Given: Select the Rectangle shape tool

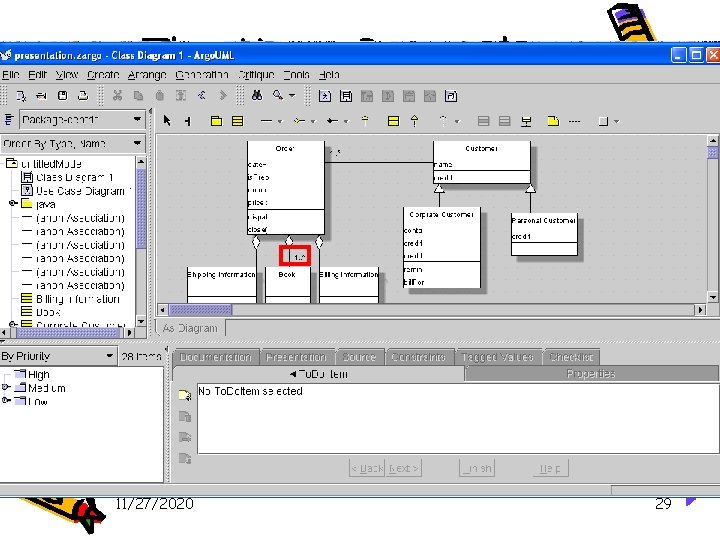Looking at the screenshot, I should (x=603, y=121).
